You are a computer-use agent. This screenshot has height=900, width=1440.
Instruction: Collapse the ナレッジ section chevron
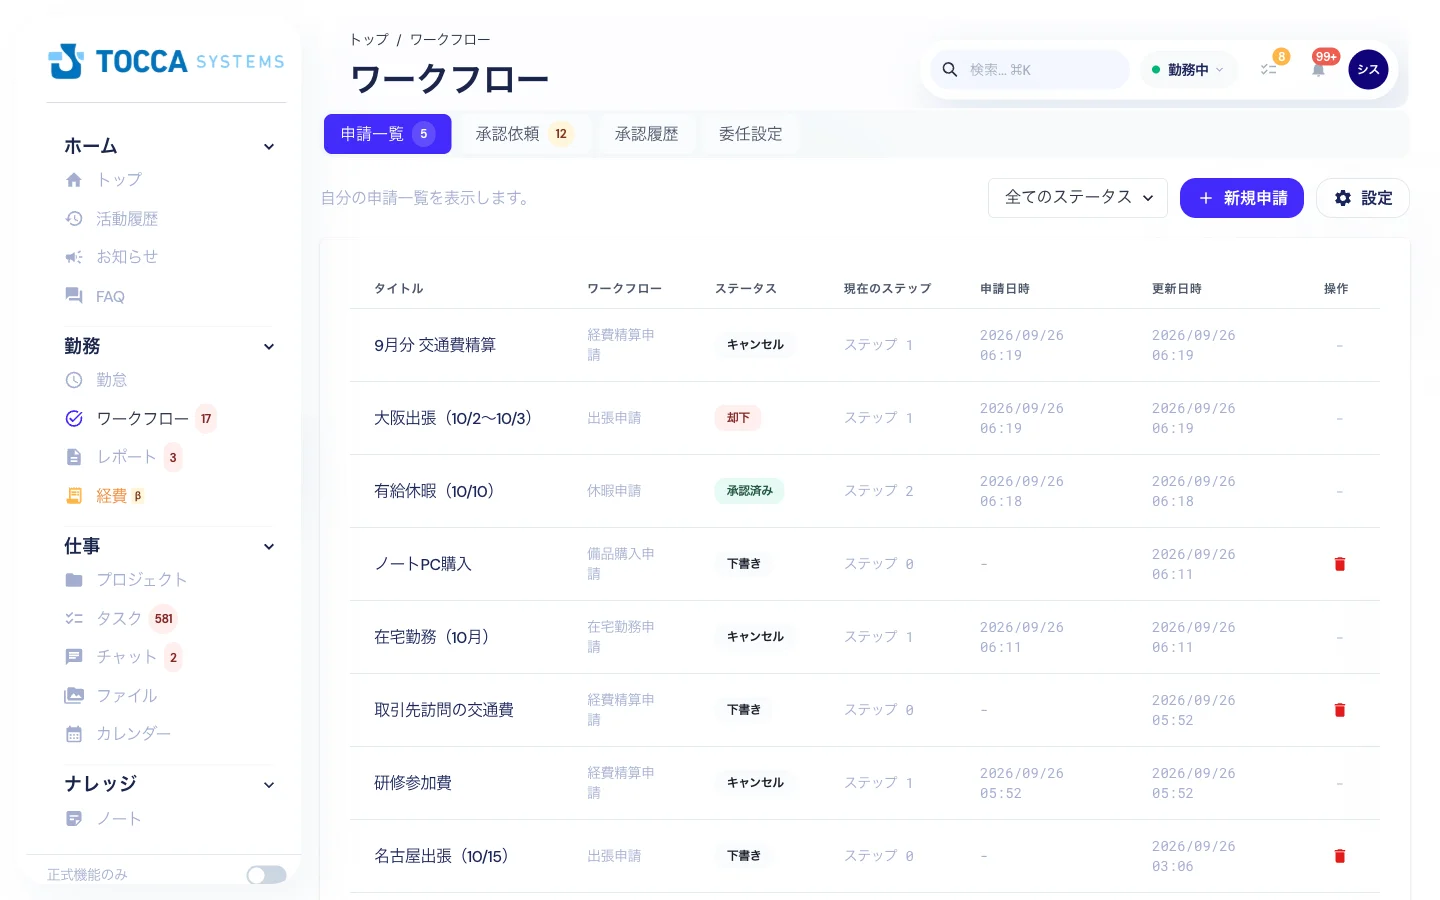(269, 785)
